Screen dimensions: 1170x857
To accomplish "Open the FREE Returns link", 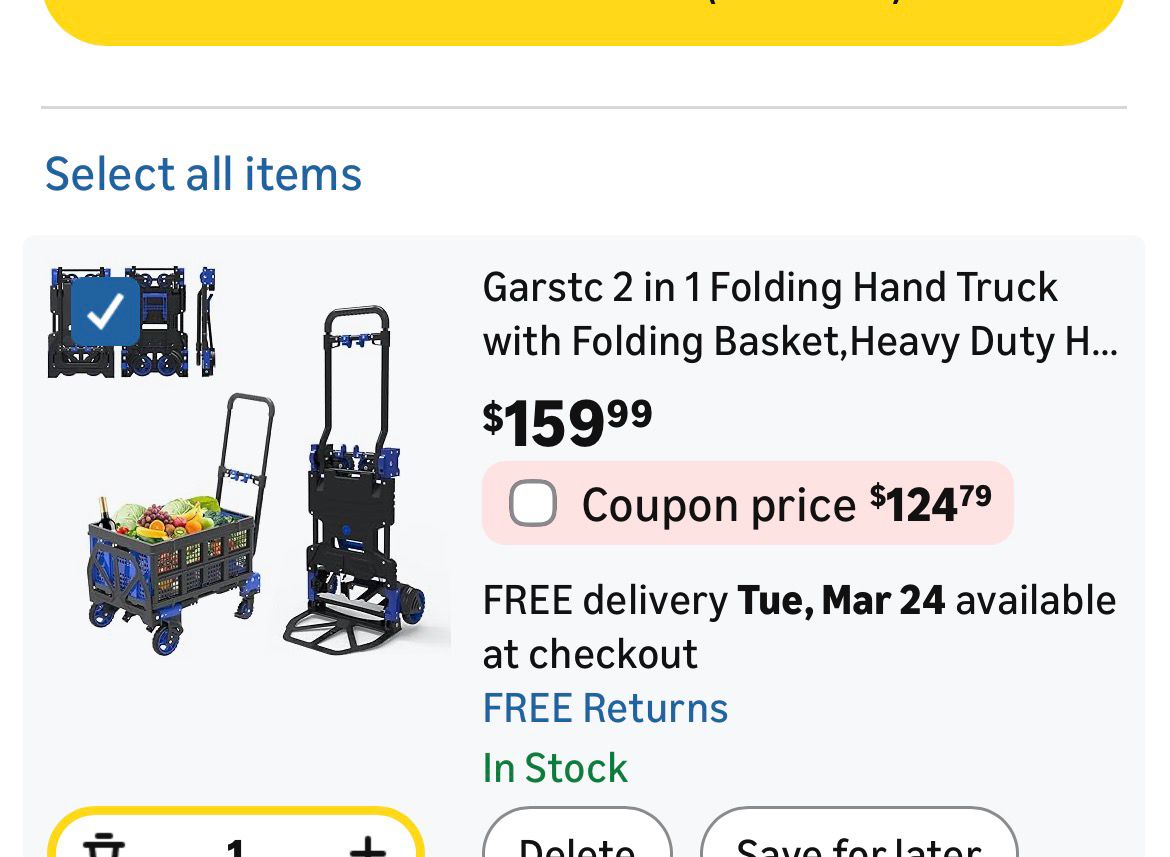I will [x=605, y=708].
